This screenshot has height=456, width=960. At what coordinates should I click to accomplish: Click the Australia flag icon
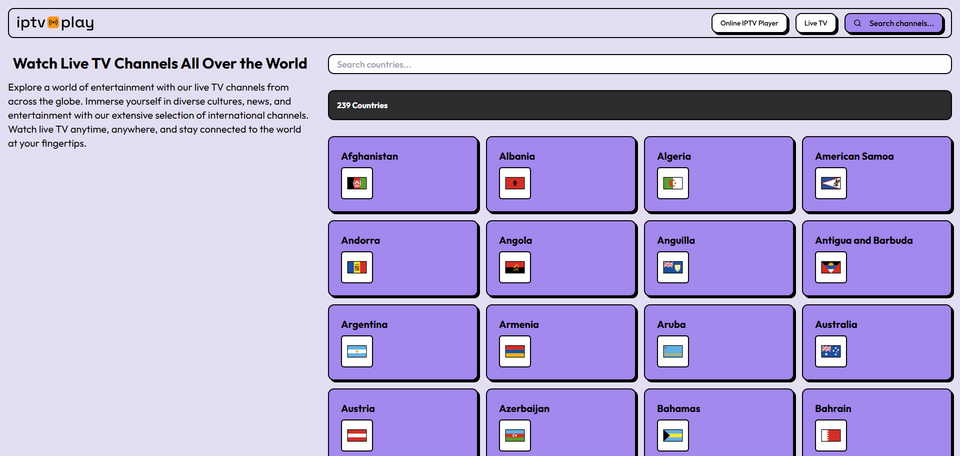pos(831,351)
